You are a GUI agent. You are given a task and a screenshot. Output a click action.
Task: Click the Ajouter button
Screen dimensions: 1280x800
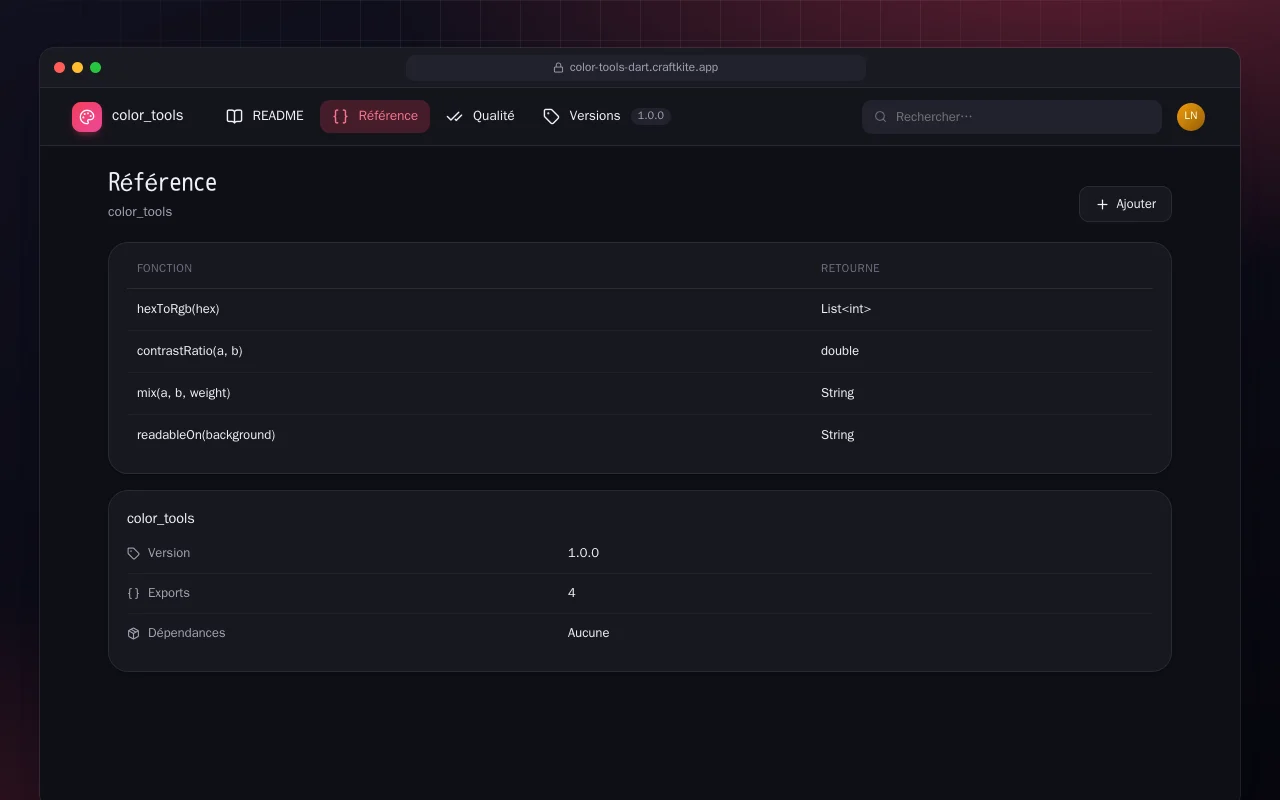click(1125, 204)
